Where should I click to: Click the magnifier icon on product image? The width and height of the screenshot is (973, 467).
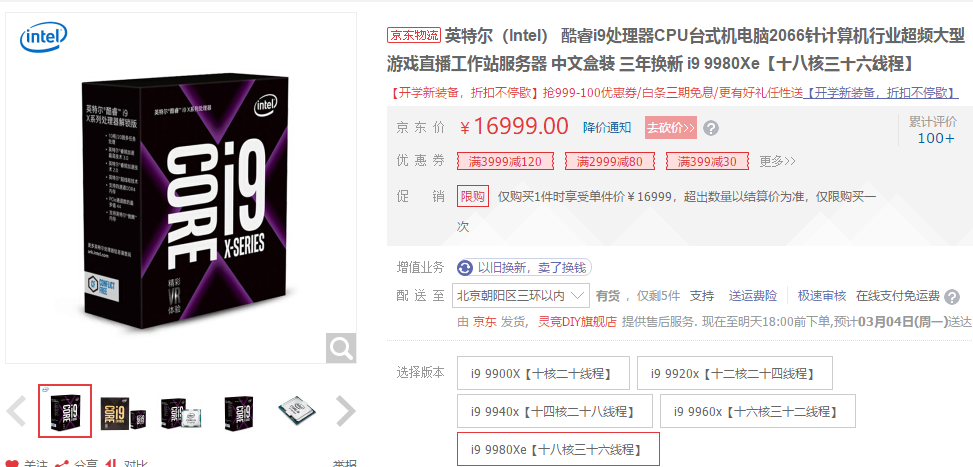(x=341, y=348)
